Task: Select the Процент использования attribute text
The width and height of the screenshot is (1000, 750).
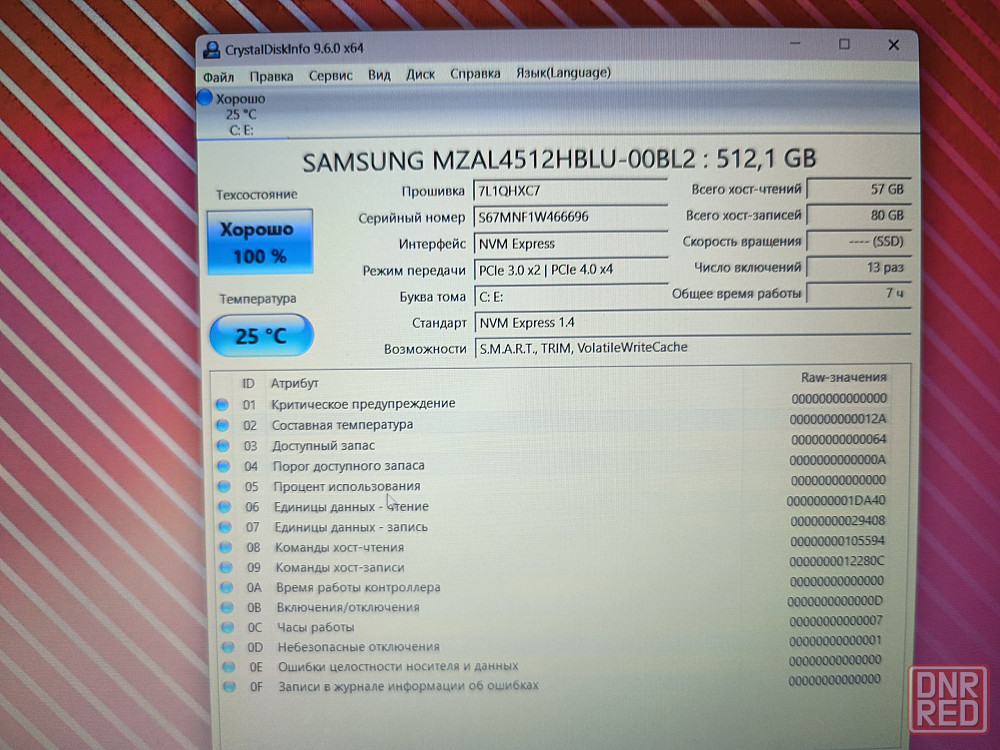Action: [347, 486]
